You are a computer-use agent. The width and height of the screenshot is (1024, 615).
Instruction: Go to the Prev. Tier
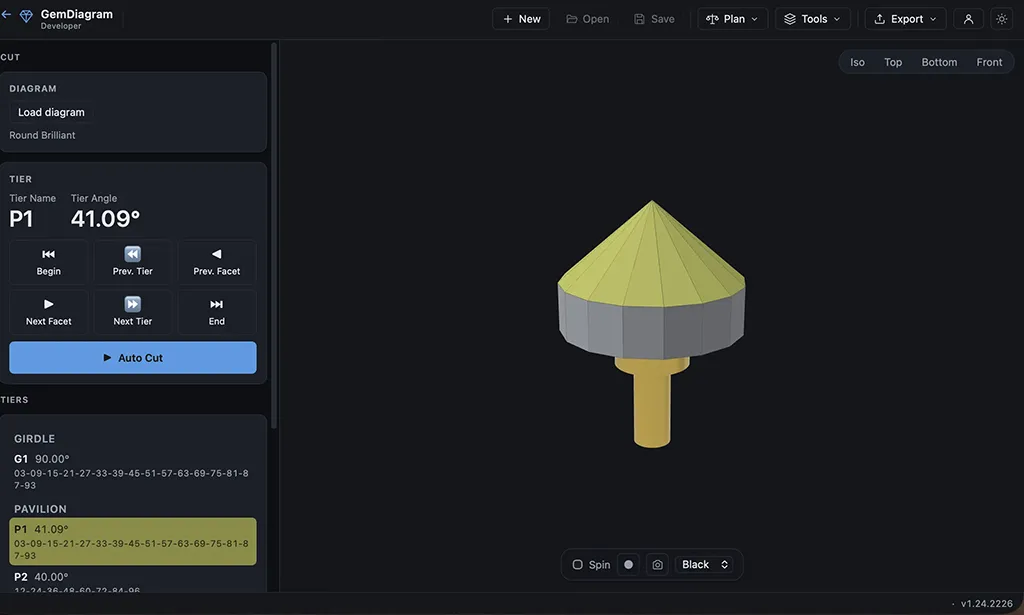click(x=133, y=262)
